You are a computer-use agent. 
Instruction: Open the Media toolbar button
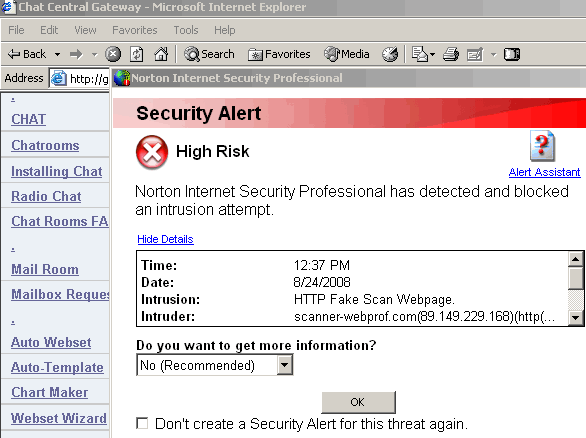click(346, 54)
